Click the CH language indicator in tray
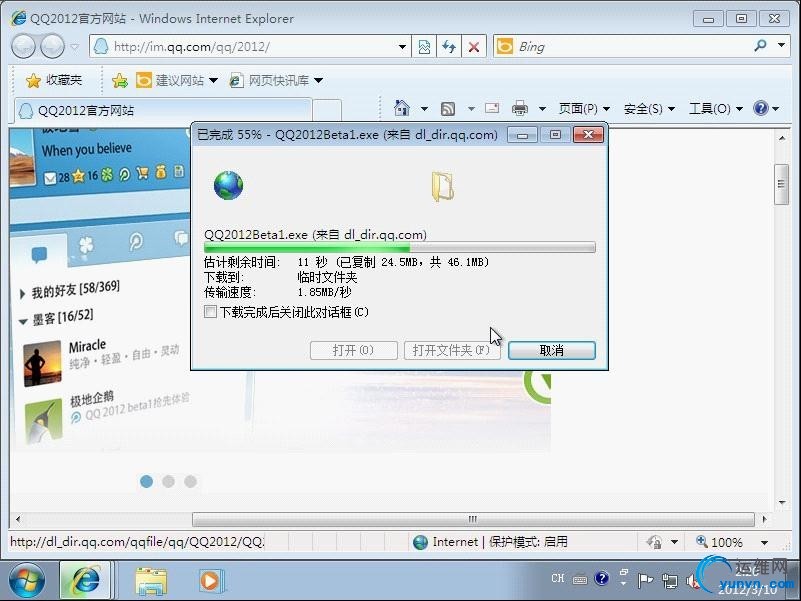This screenshot has width=801, height=601. pyautogui.click(x=557, y=578)
